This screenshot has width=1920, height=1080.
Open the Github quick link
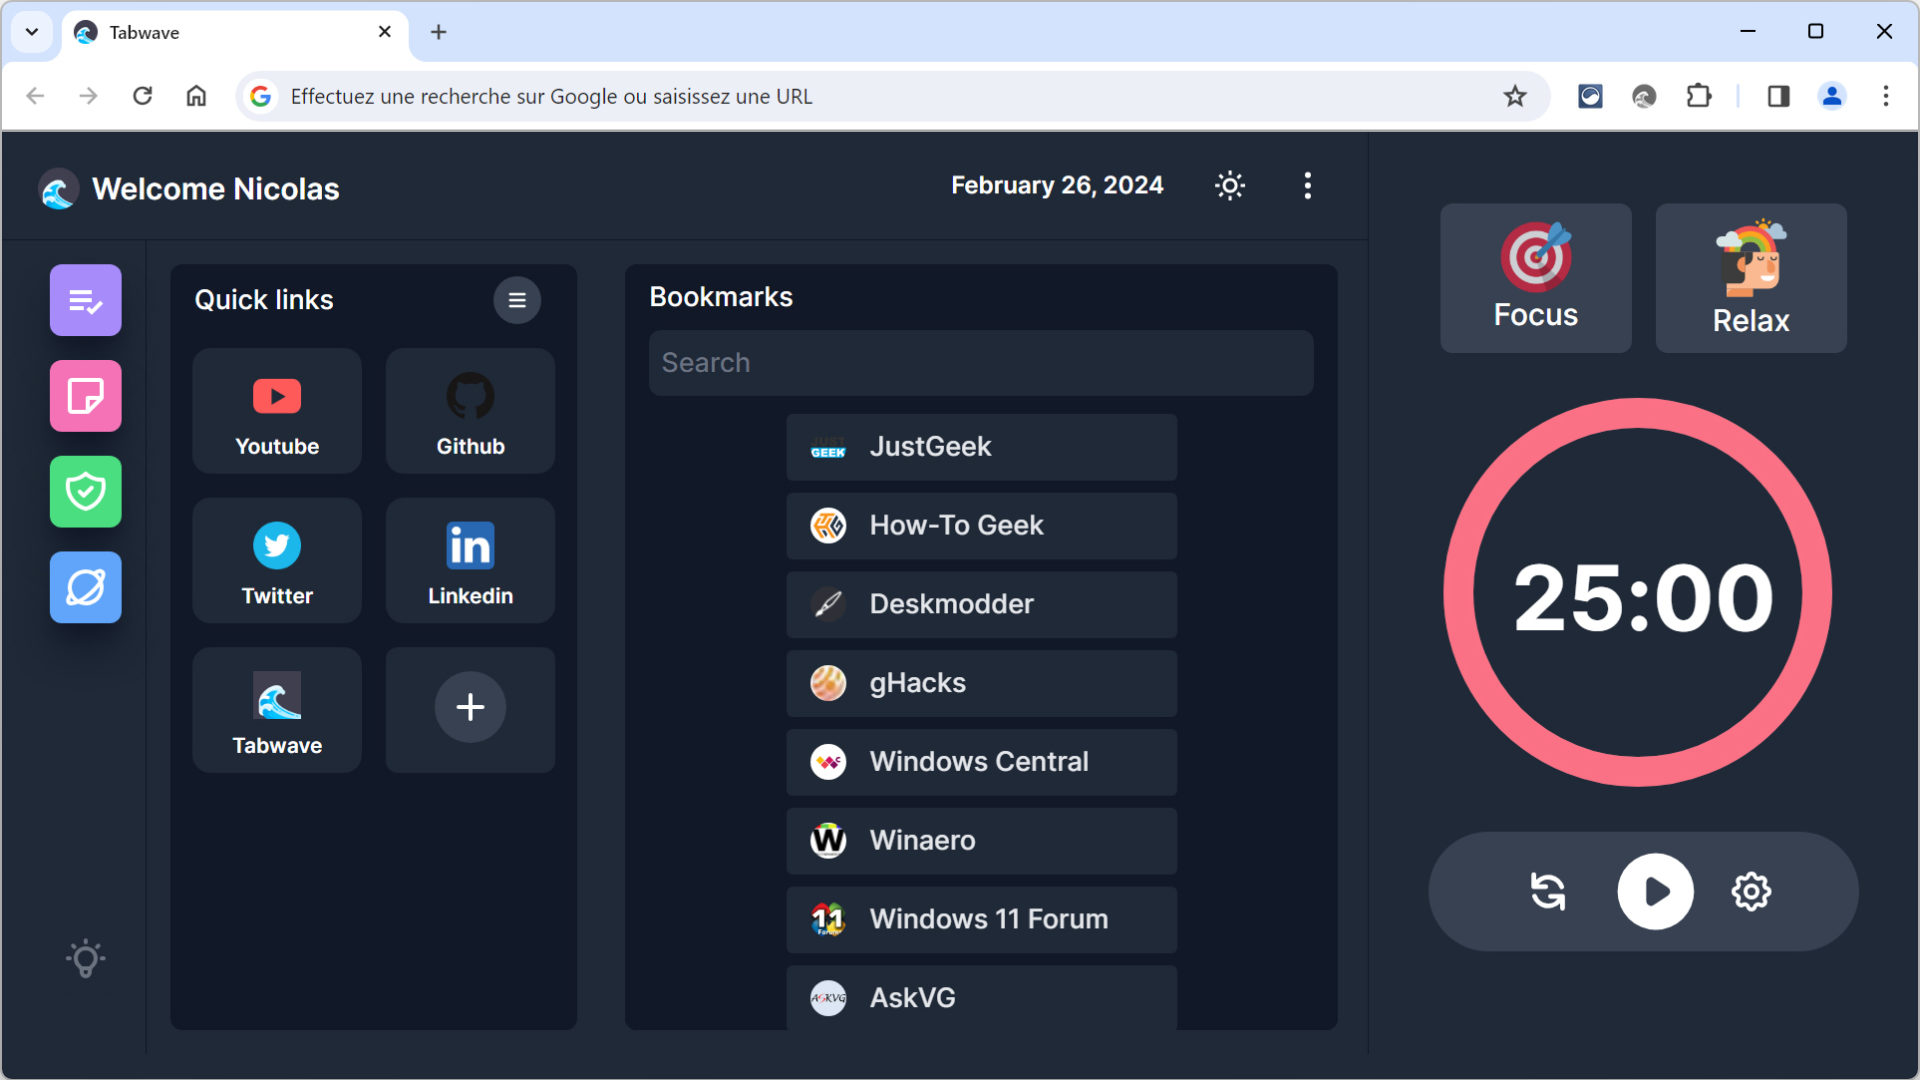pyautogui.click(x=470, y=411)
